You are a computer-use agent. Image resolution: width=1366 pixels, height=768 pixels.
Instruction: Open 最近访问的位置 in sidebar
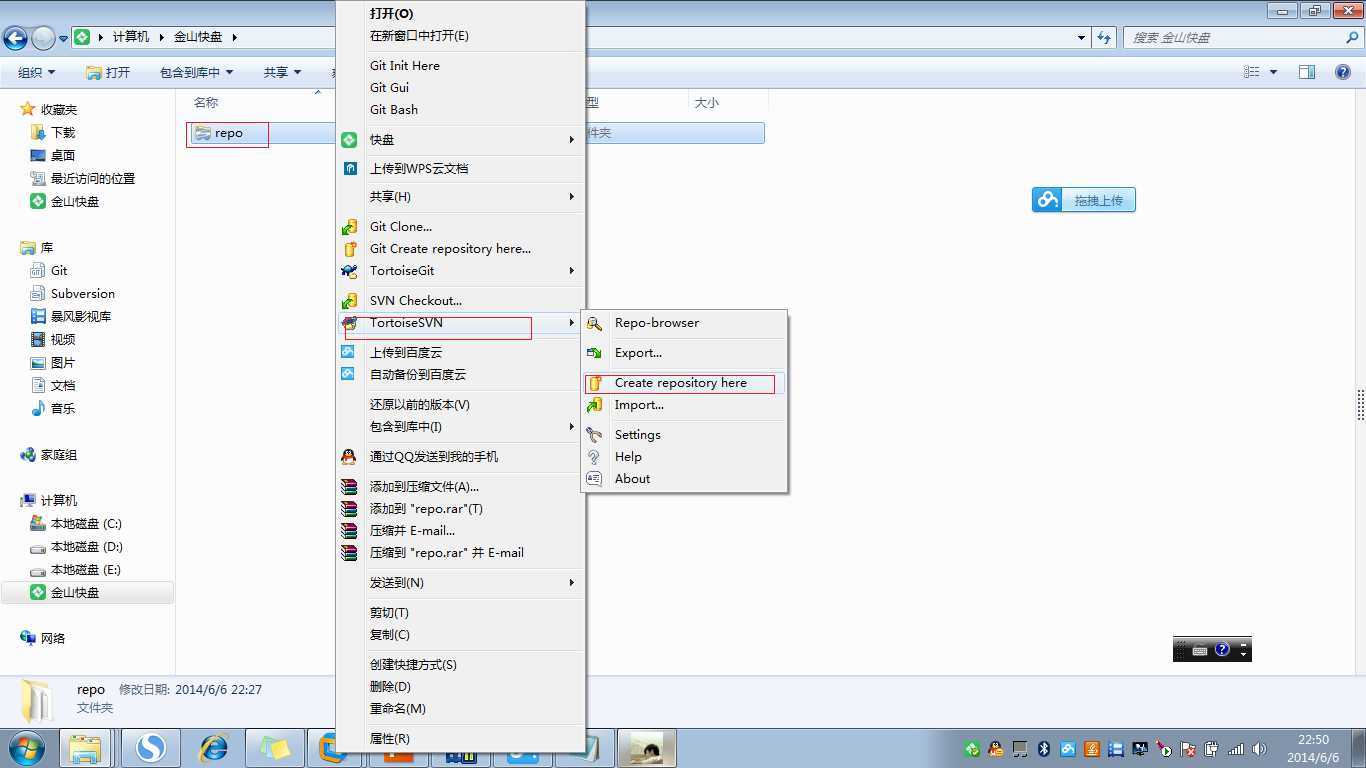[x=92, y=179]
